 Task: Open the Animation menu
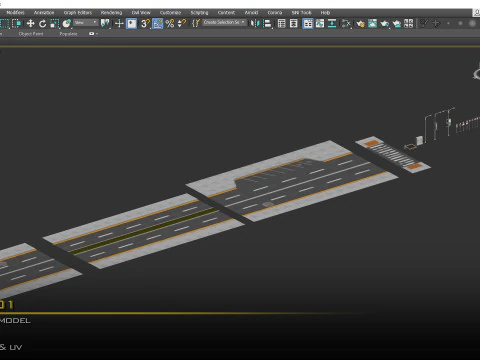click(44, 13)
